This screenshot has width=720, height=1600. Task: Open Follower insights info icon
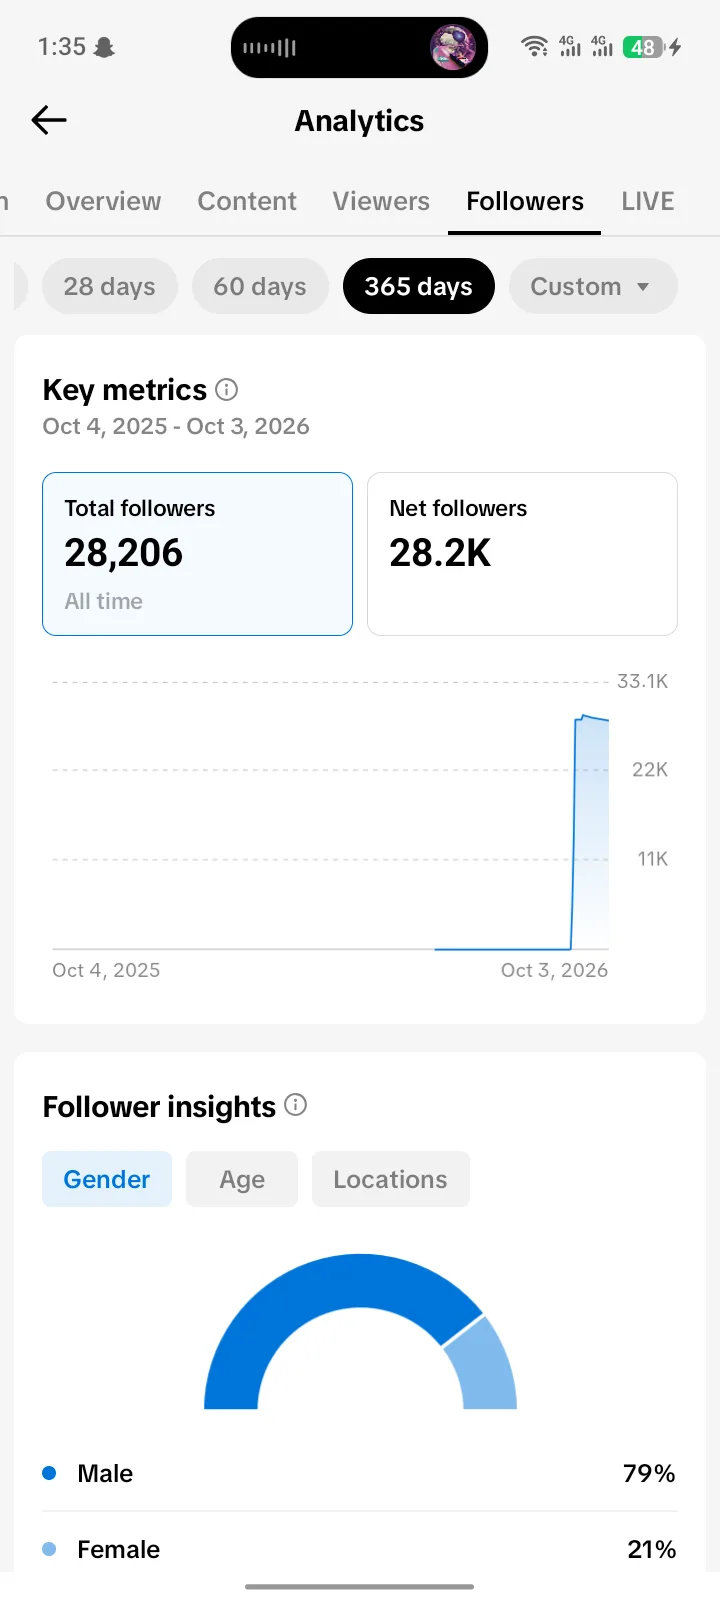click(x=295, y=1105)
